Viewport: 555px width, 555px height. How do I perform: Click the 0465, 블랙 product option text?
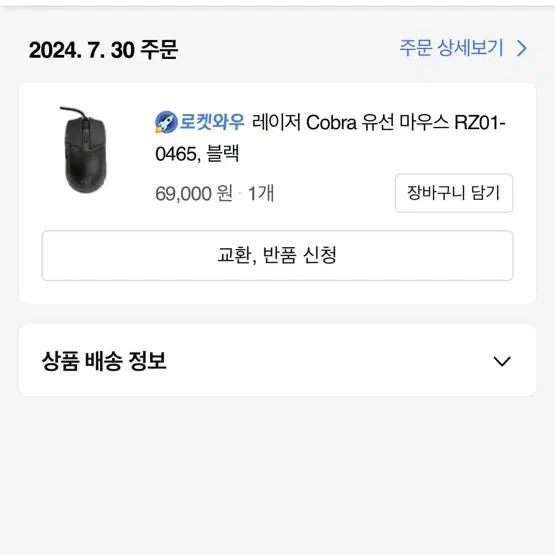point(197,154)
